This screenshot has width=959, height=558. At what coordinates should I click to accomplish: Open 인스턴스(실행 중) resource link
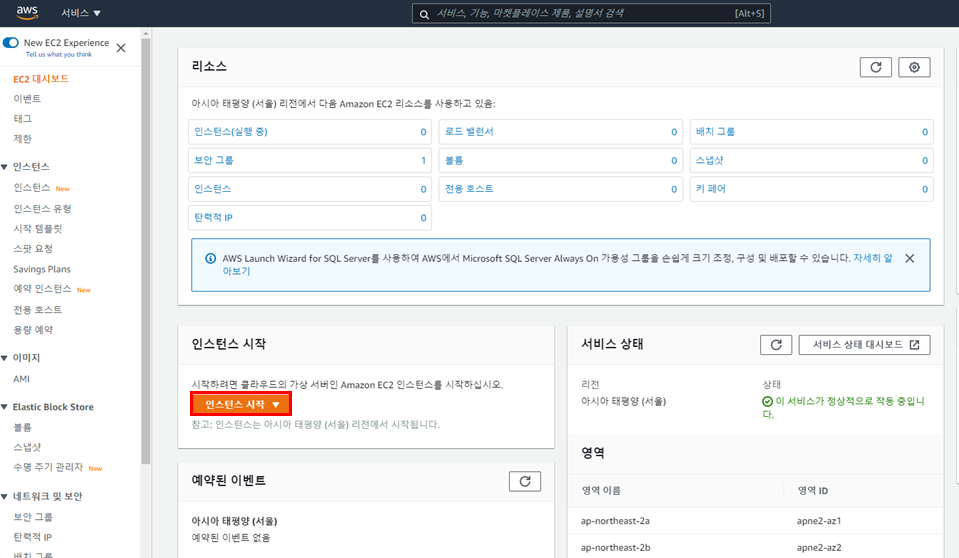(231, 132)
